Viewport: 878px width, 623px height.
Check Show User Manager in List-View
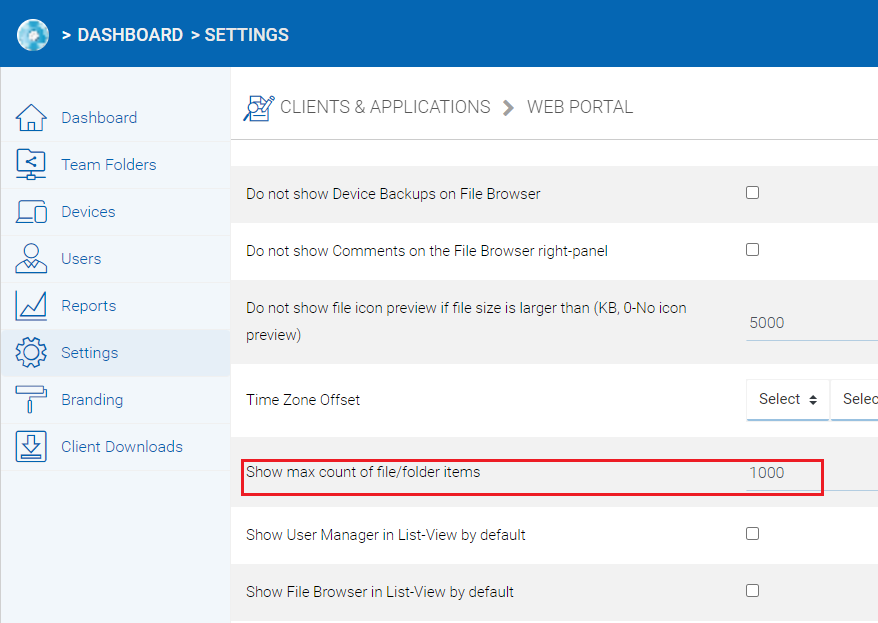[x=753, y=534]
